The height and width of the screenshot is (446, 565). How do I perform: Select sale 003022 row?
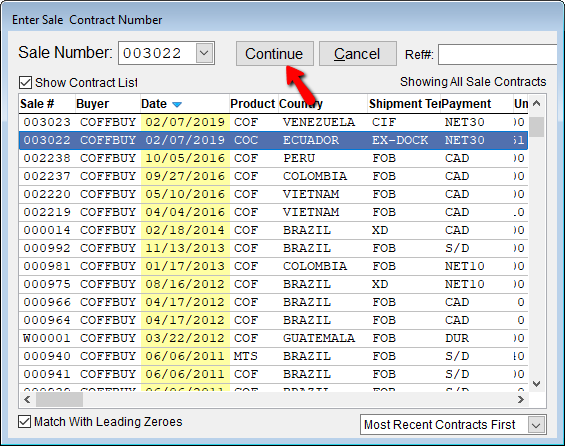pos(273,140)
